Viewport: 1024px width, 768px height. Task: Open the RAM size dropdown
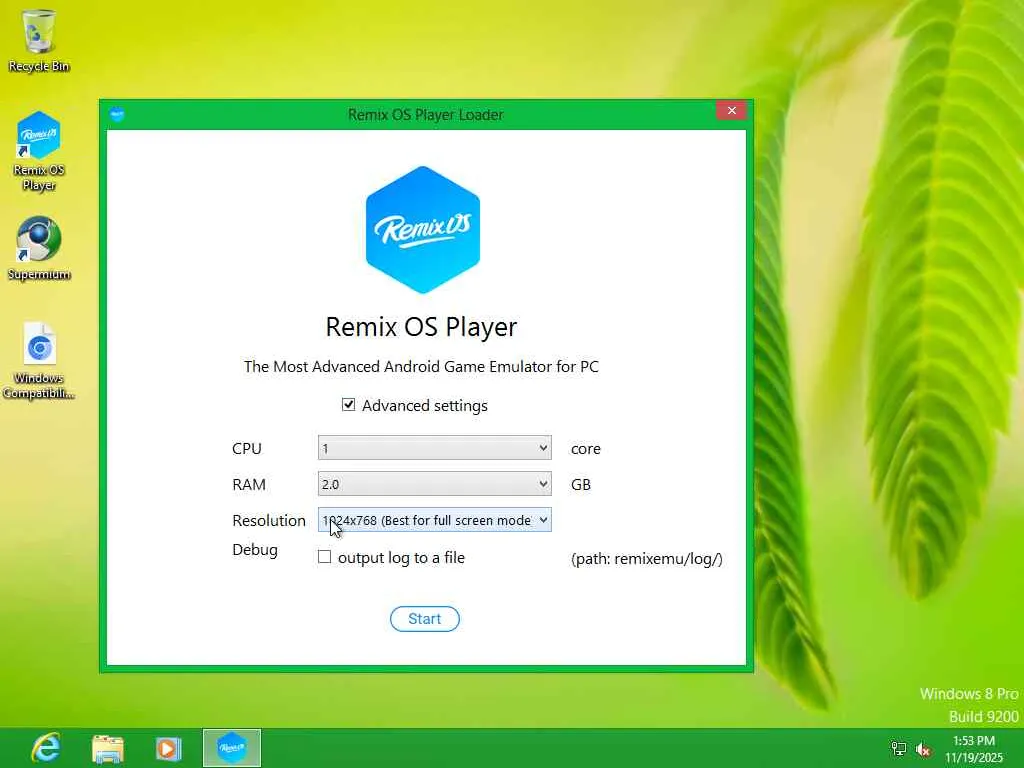point(434,484)
